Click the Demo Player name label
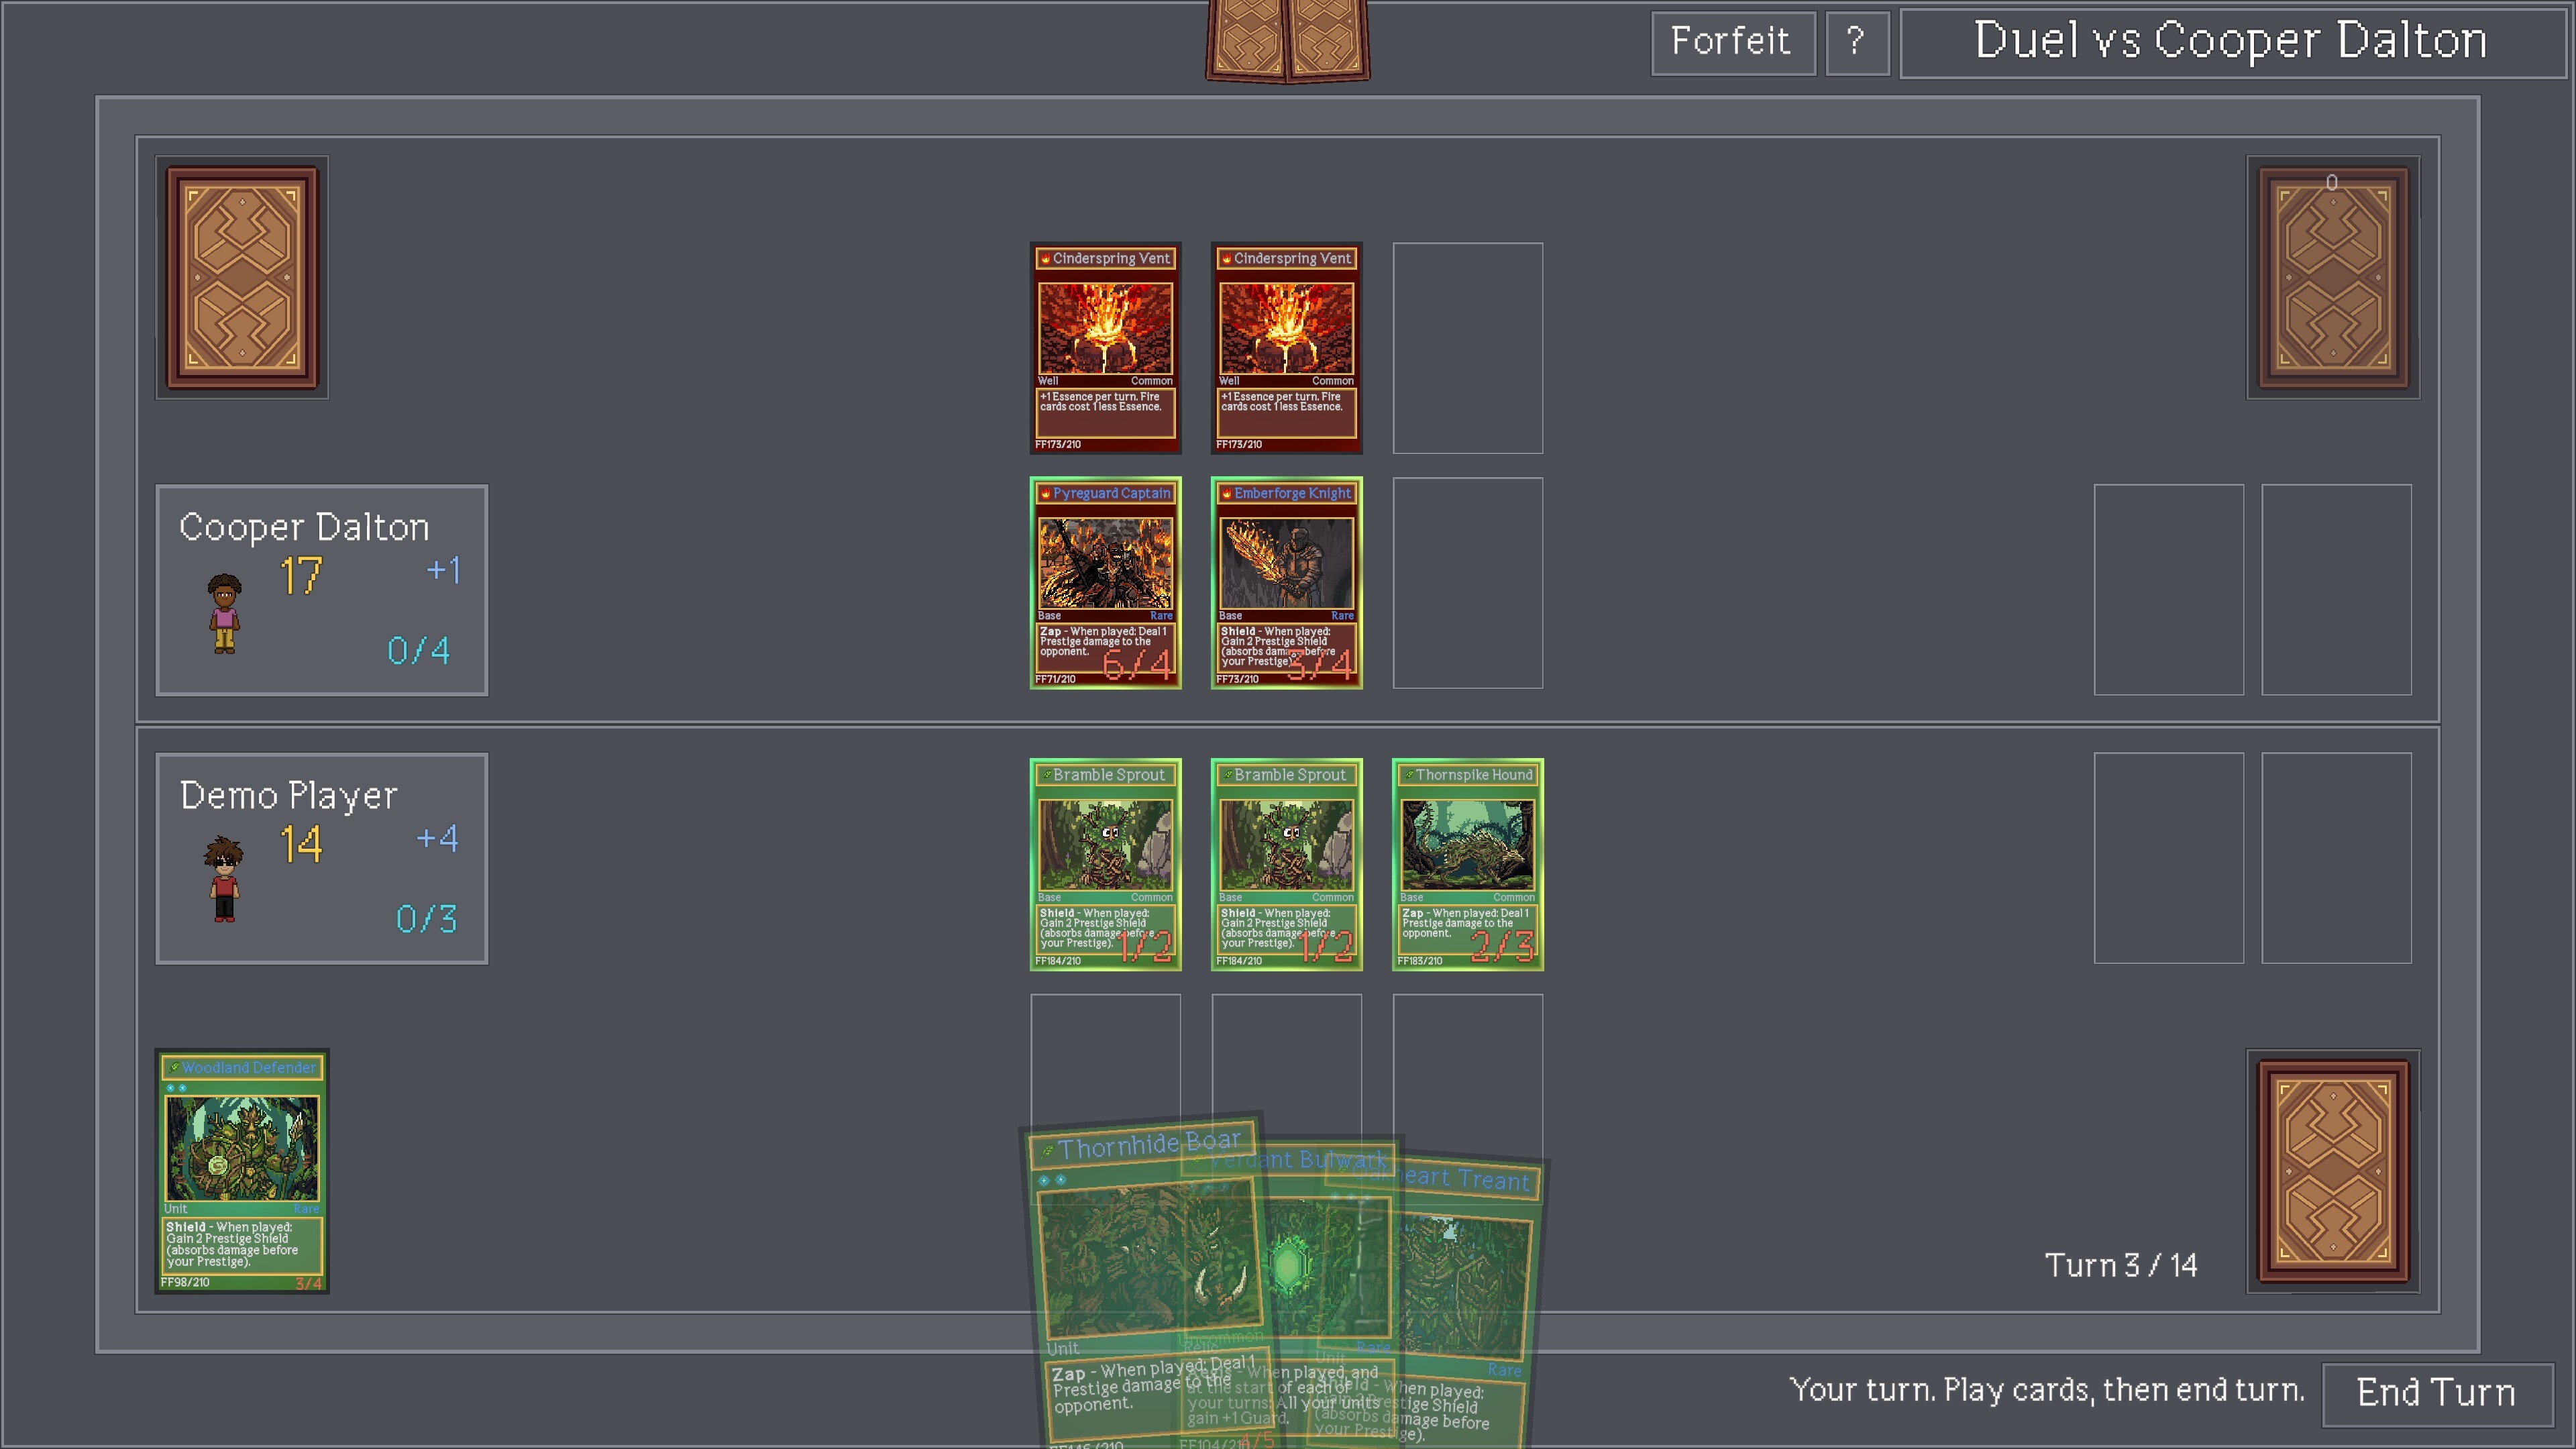The width and height of the screenshot is (2576, 1449). point(289,795)
